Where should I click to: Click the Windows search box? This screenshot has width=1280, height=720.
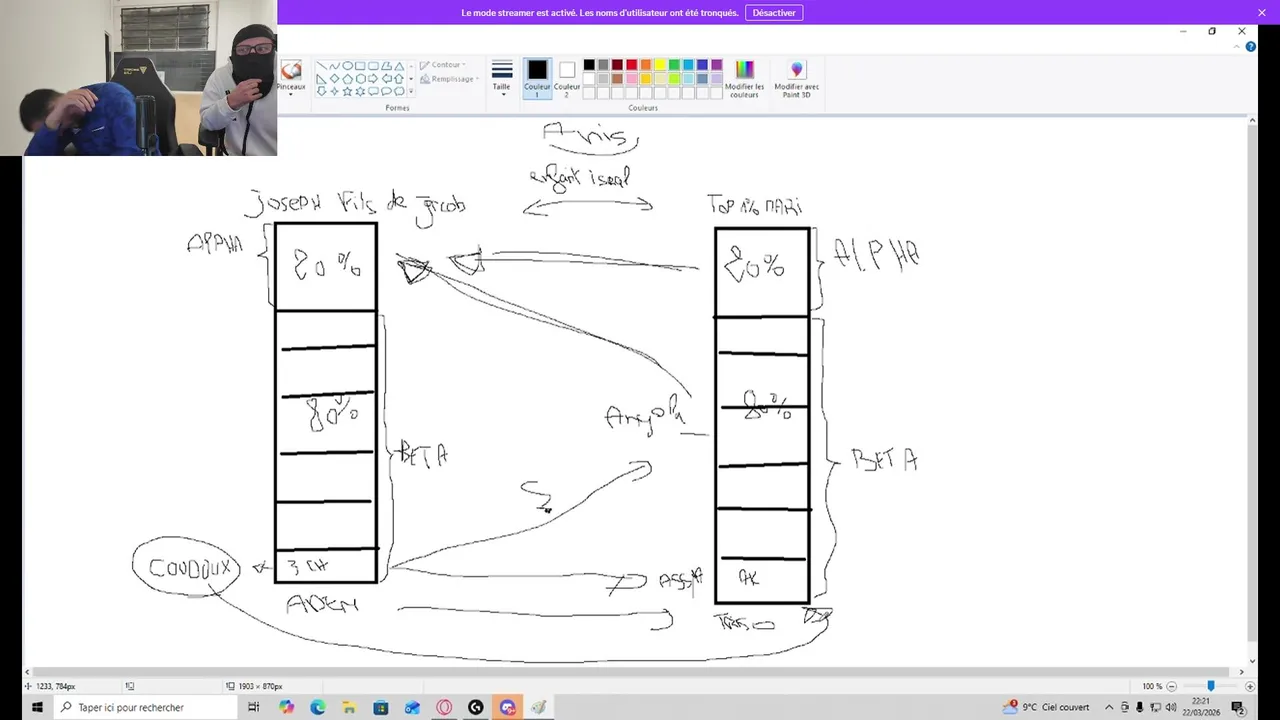pos(145,707)
